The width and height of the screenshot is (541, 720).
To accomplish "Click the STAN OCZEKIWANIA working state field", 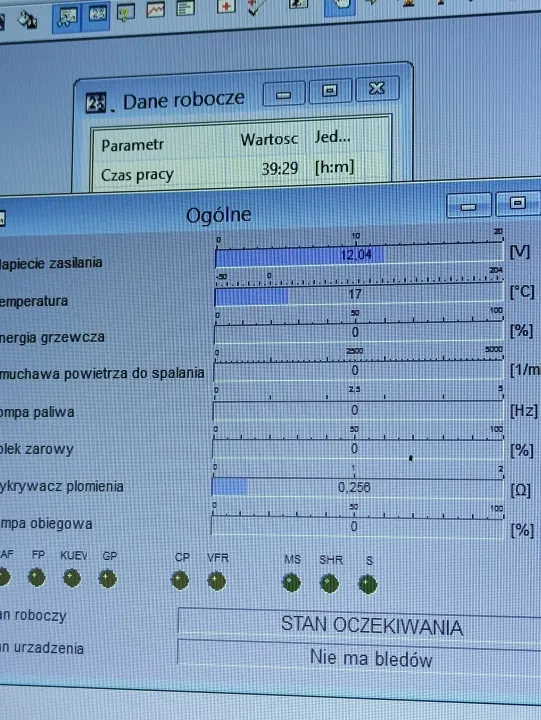I will (360, 625).
